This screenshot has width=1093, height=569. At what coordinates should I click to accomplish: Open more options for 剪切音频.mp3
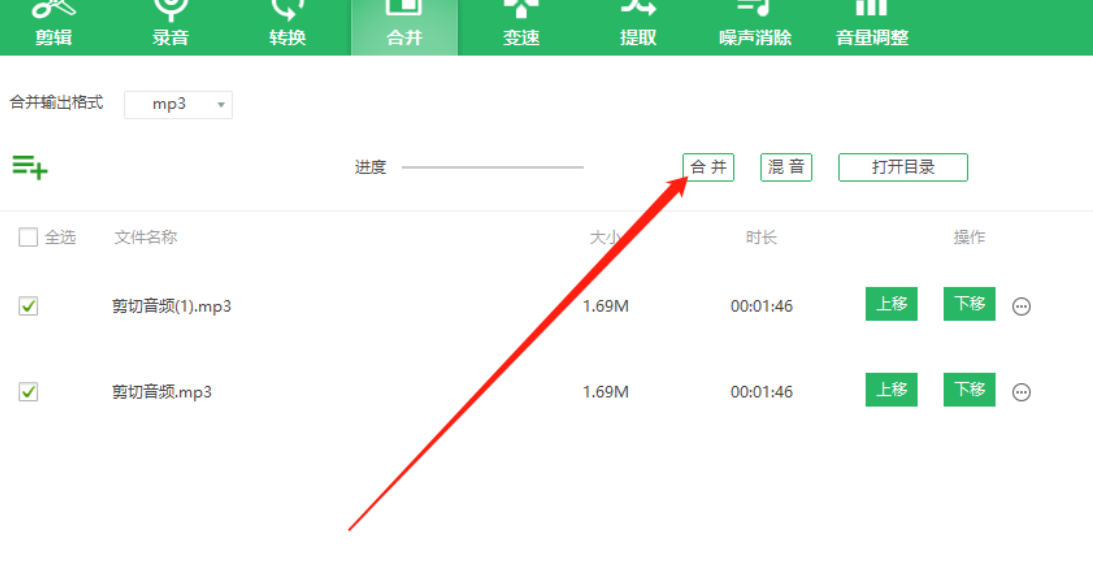1021,392
